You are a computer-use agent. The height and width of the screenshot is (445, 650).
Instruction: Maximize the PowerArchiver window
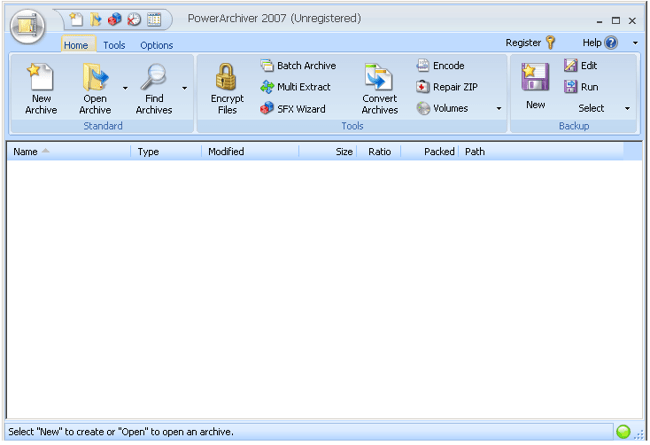(x=616, y=21)
